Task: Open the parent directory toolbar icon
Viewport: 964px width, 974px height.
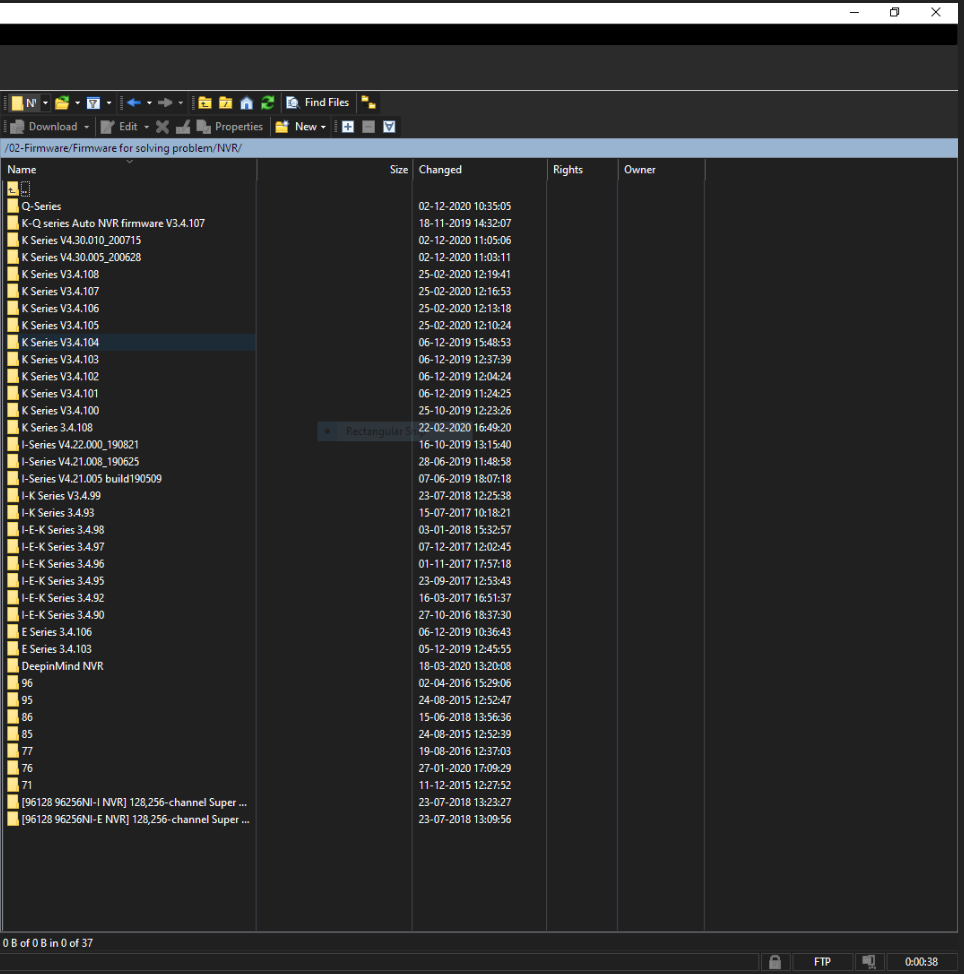Action: (x=205, y=103)
